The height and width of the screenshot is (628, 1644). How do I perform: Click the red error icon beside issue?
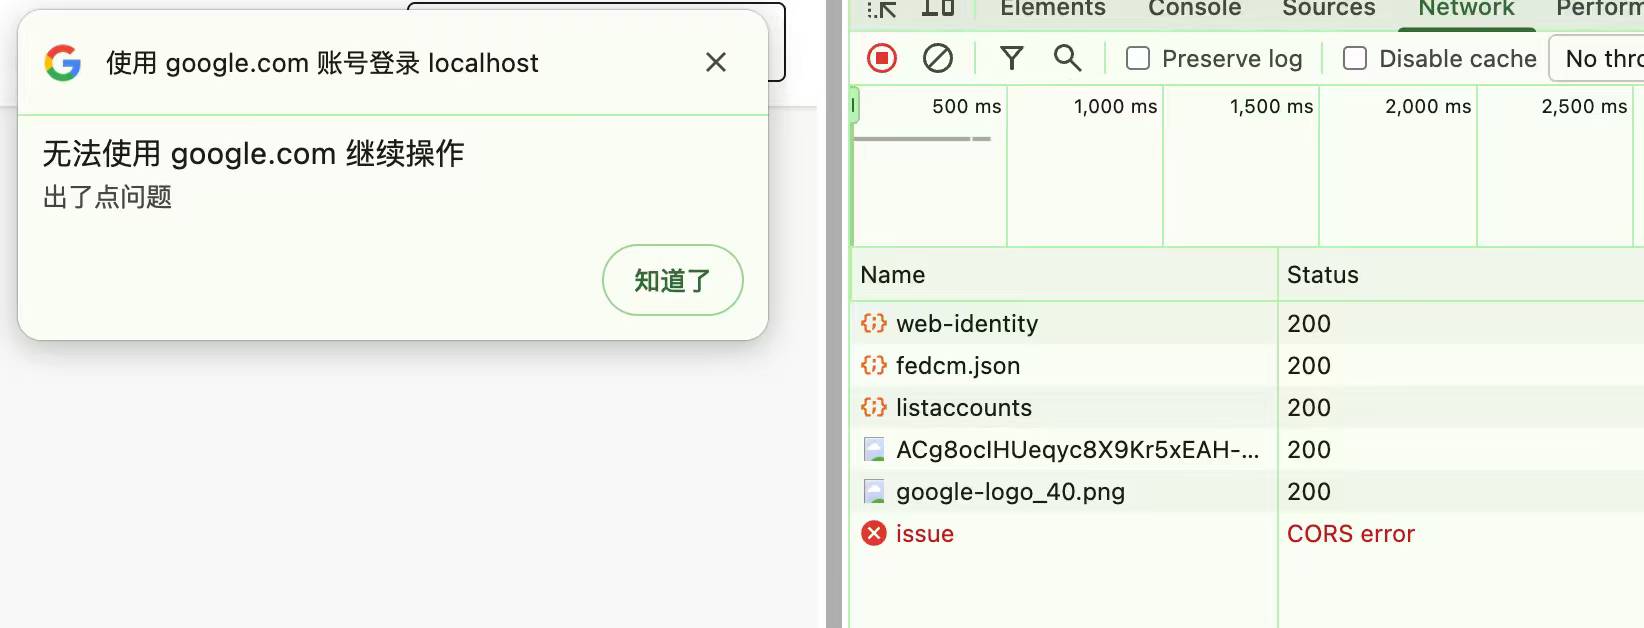(x=874, y=533)
